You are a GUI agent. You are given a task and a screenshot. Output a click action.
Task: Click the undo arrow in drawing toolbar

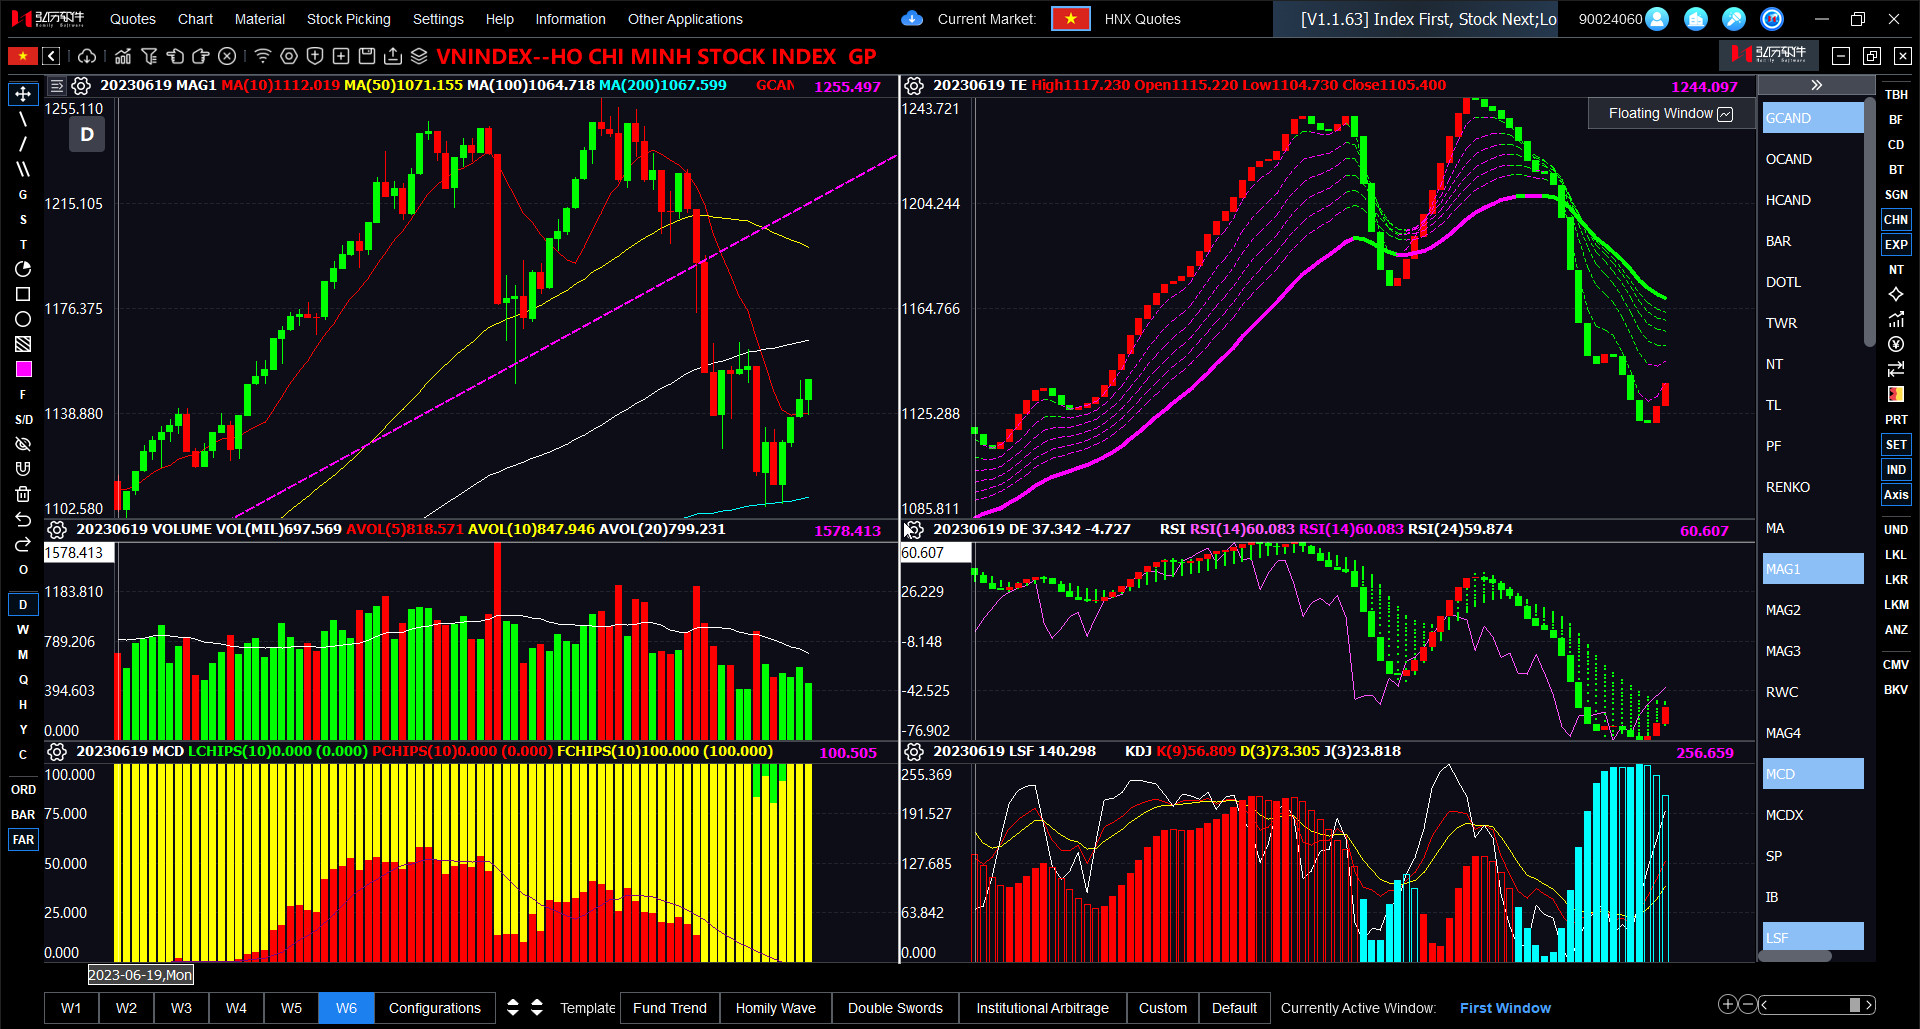[23, 519]
